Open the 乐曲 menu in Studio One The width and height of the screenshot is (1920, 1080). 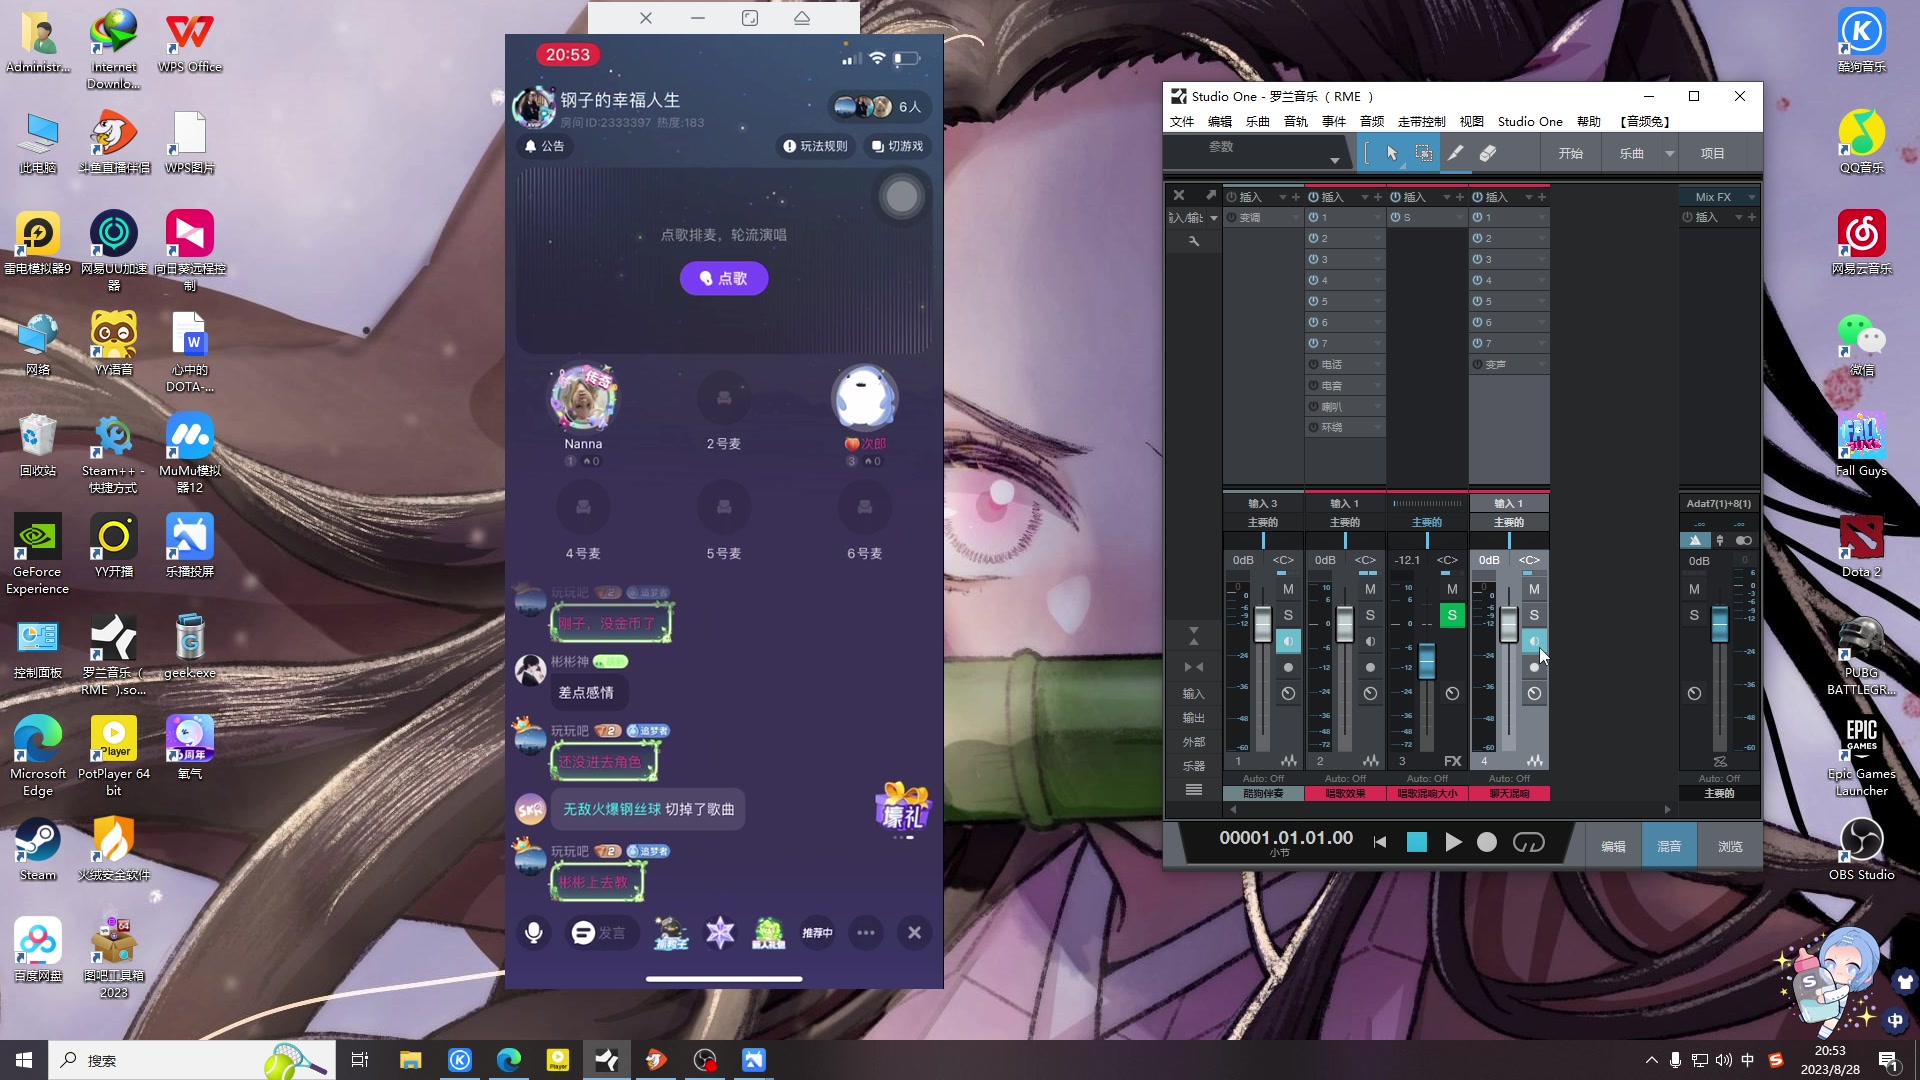(1254, 121)
